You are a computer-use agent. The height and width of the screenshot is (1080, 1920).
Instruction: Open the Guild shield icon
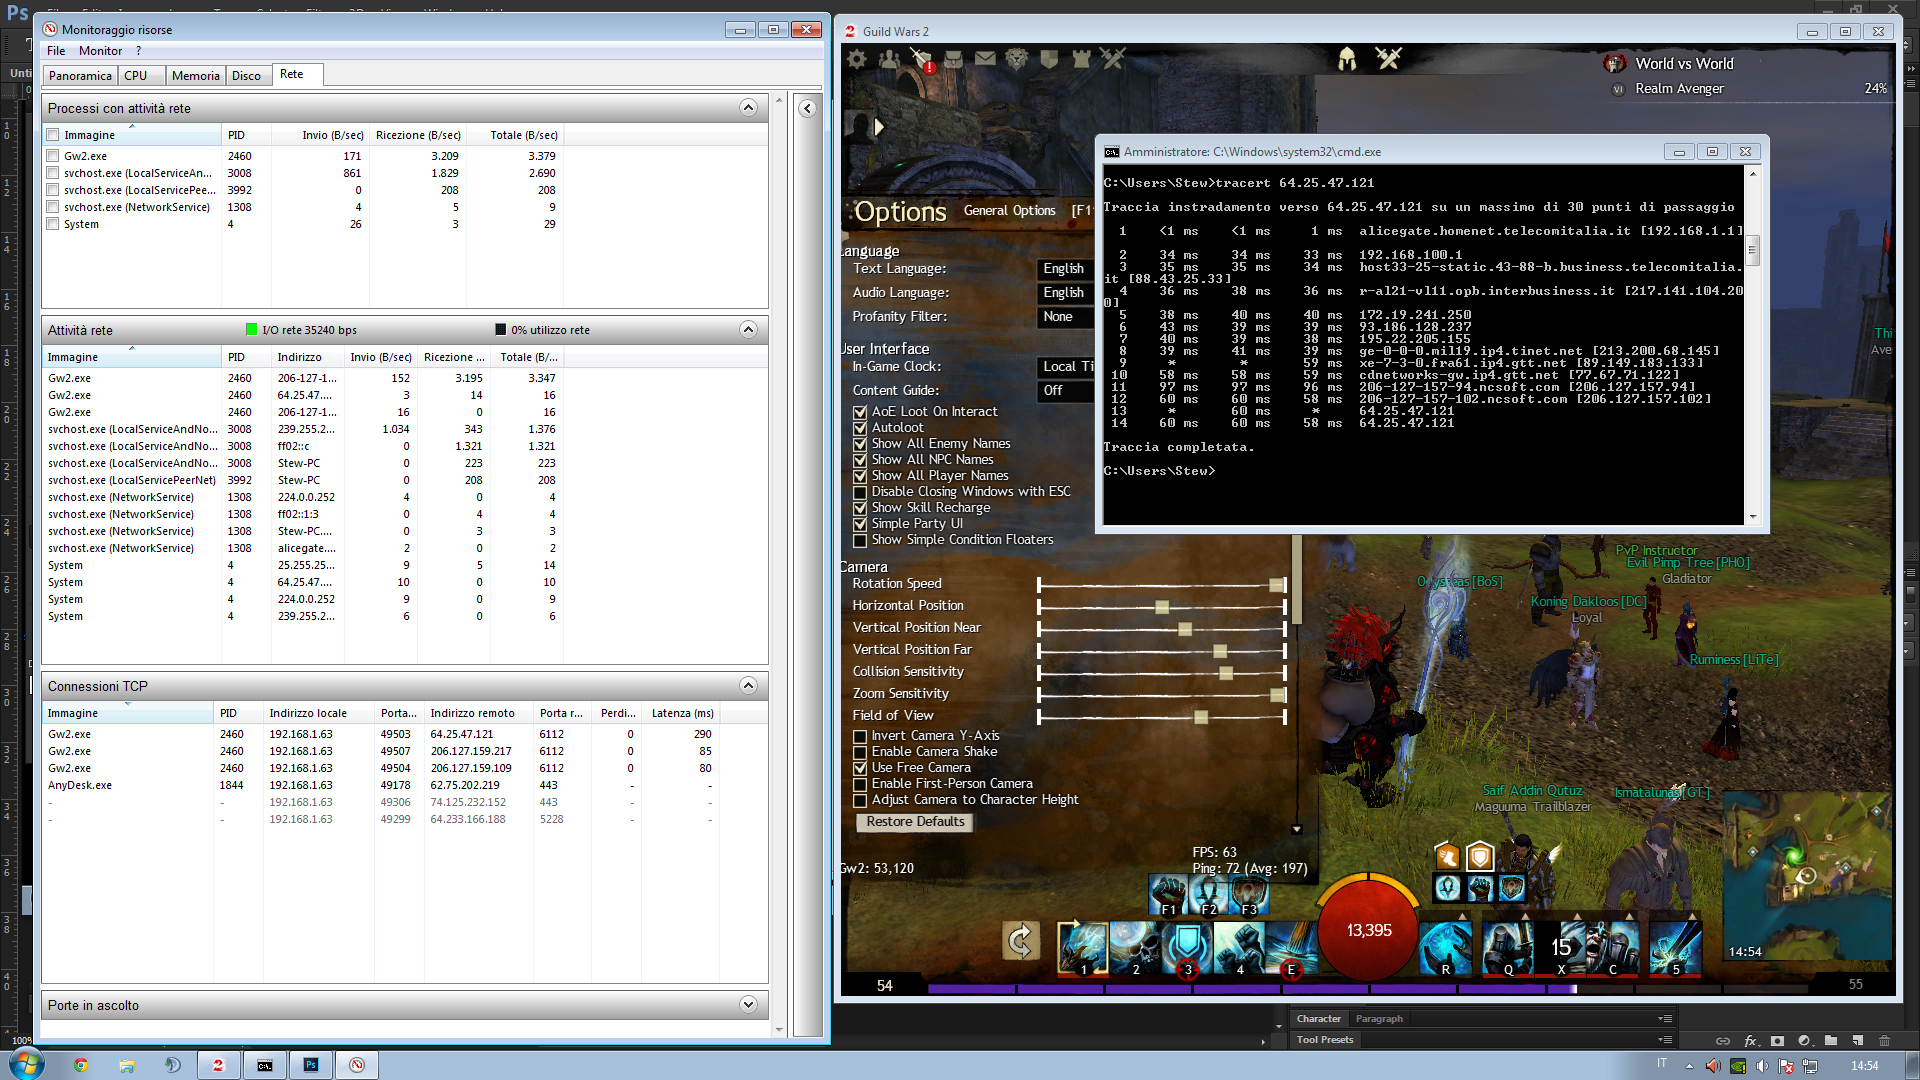1049,59
